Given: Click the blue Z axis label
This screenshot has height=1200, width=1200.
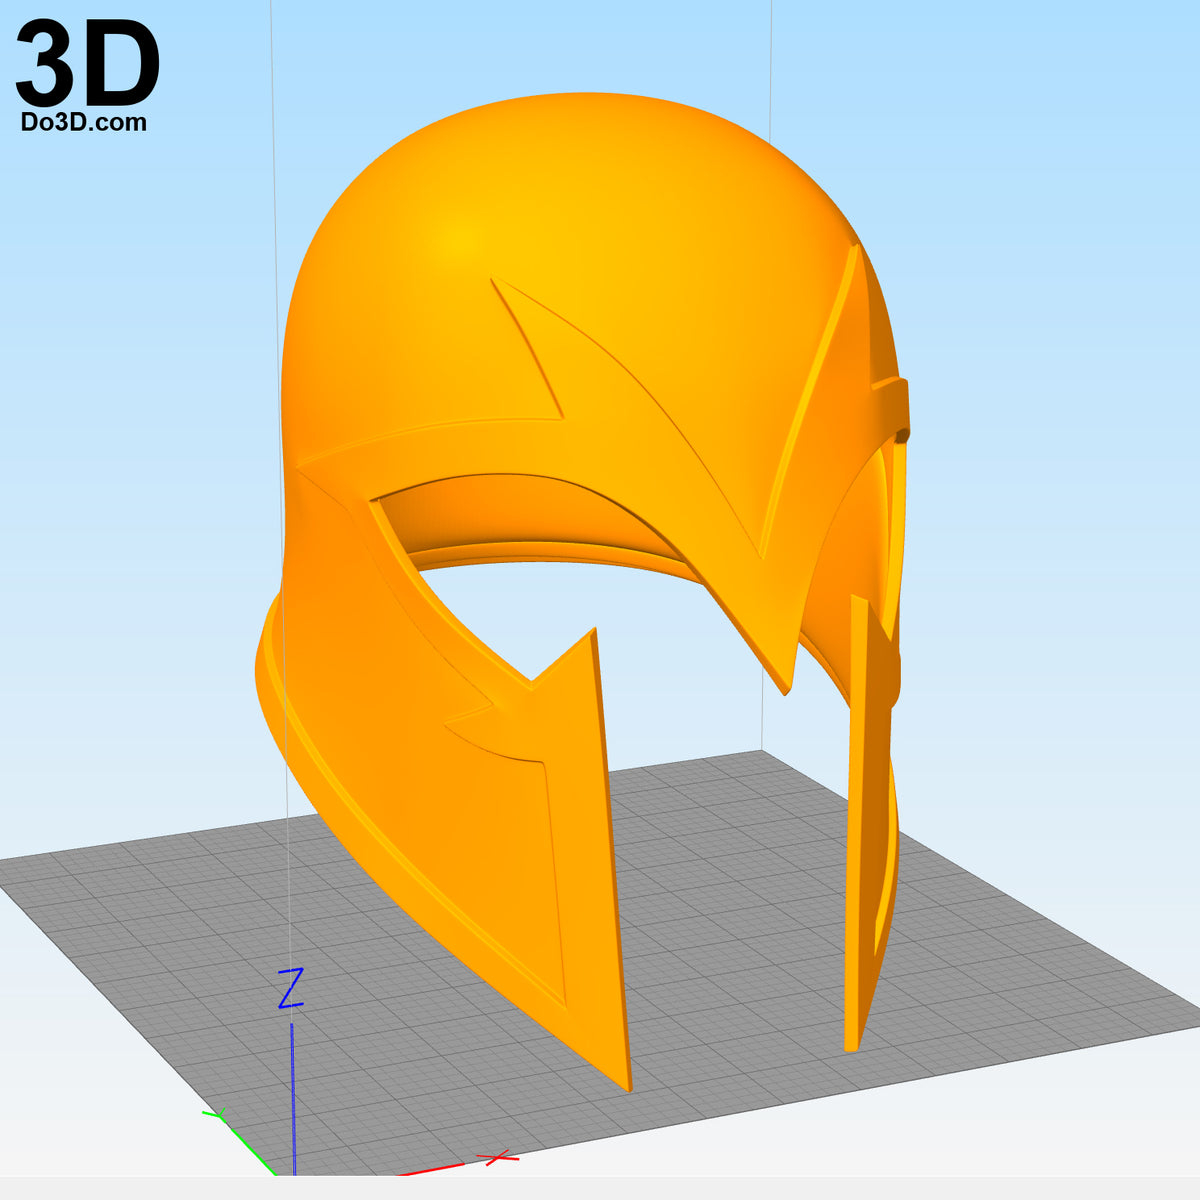Looking at the screenshot, I should click(x=290, y=988).
